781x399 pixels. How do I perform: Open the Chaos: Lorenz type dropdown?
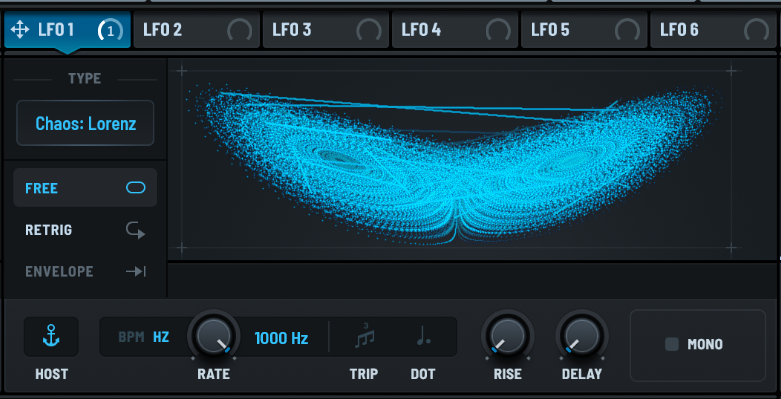tap(85, 123)
